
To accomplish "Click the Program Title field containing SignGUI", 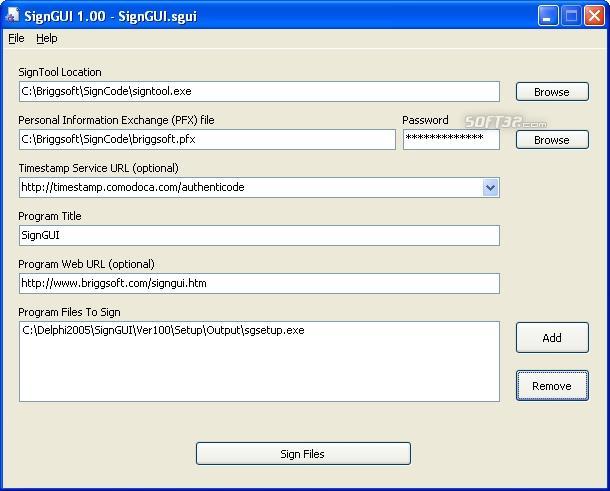I will 259,235.
